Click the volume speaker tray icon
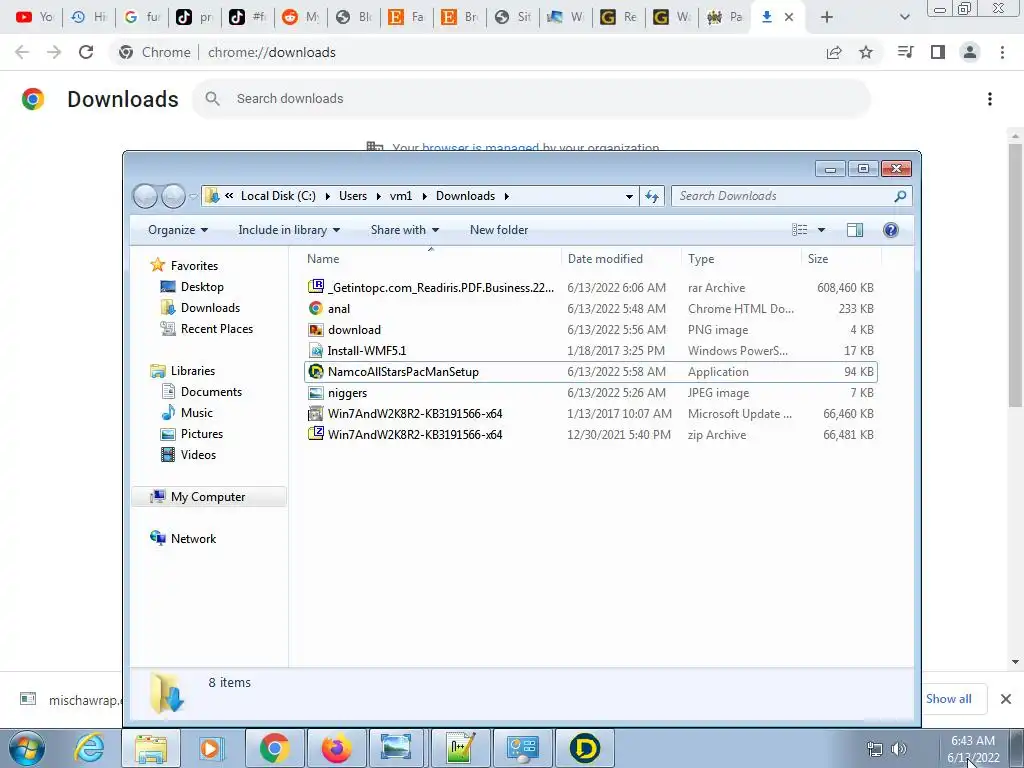Image resolution: width=1024 pixels, height=768 pixels. coord(899,748)
